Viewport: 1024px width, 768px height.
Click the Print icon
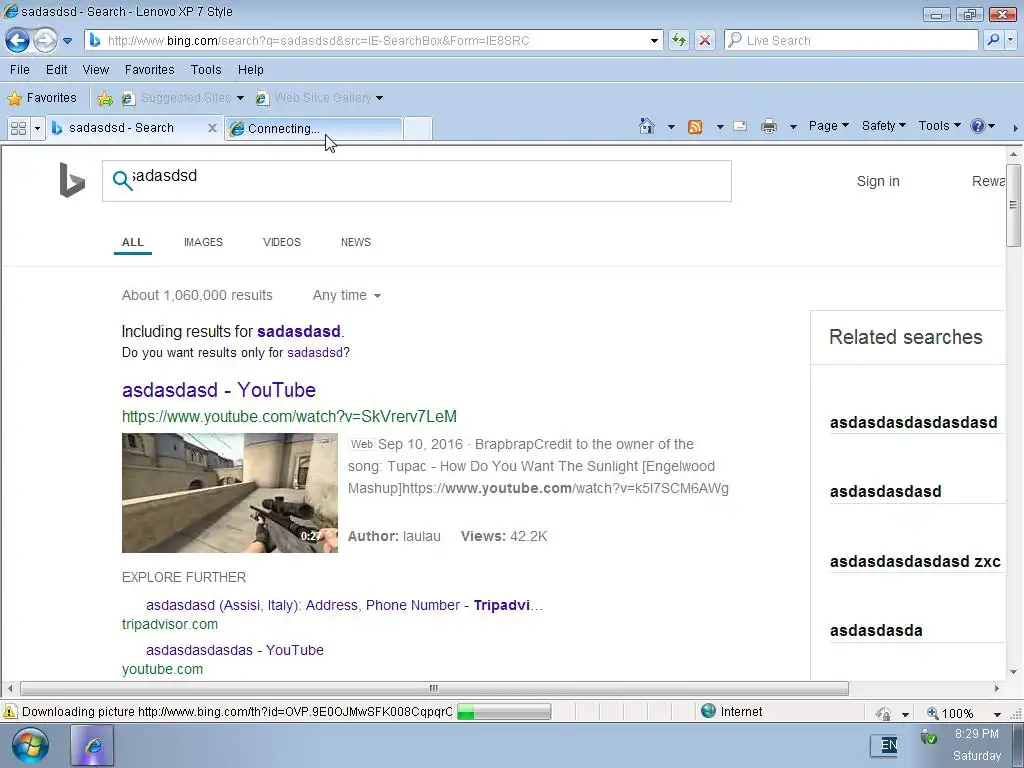pos(769,126)
